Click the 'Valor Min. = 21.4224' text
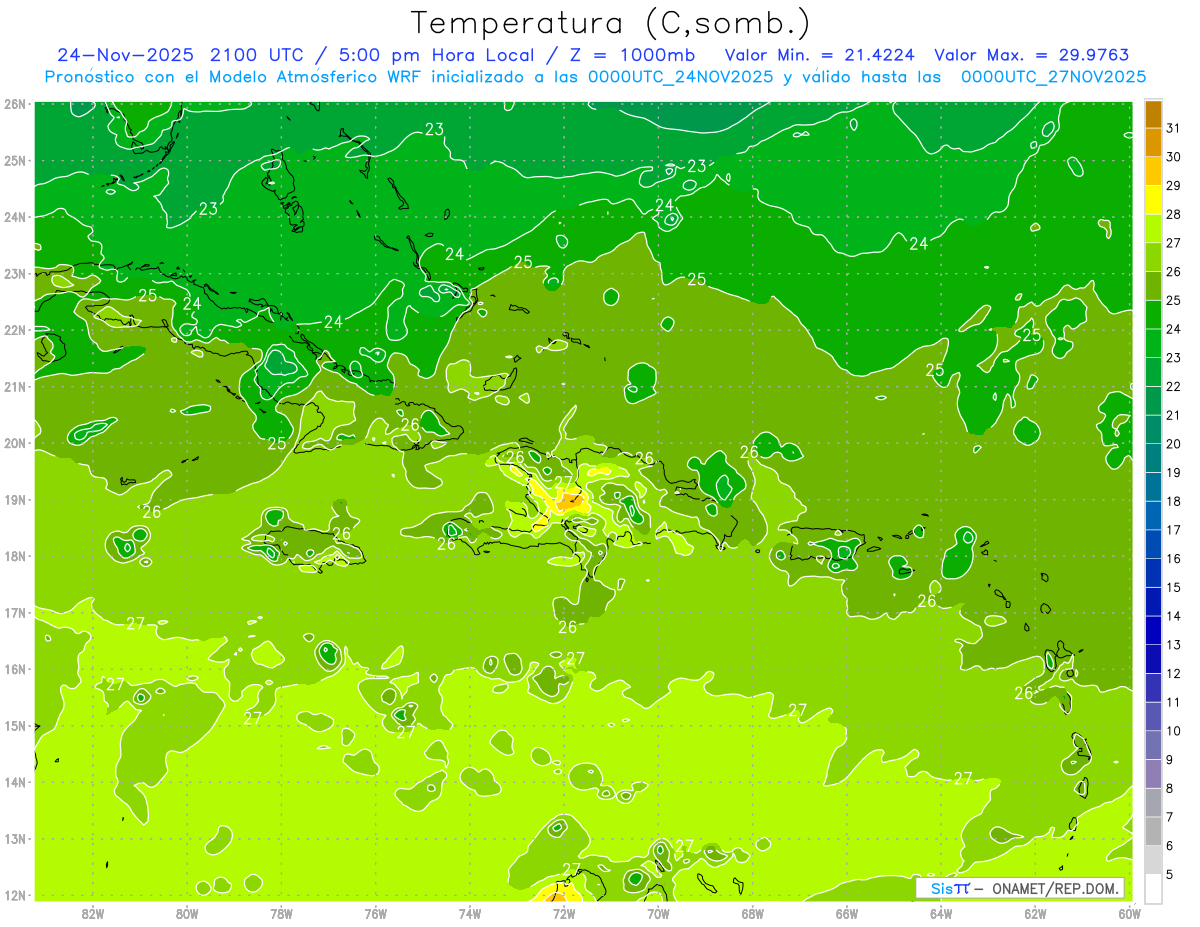This screenshot has width=1200, height=927. click(820, 55)
